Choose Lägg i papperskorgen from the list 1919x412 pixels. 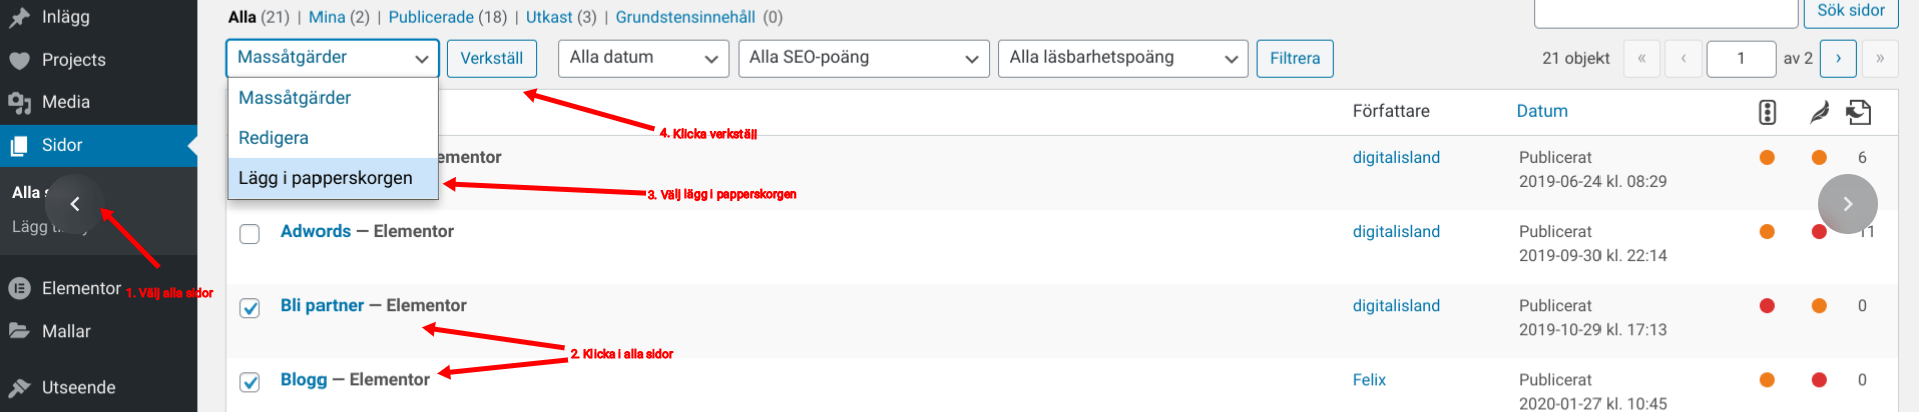(325, 178)
